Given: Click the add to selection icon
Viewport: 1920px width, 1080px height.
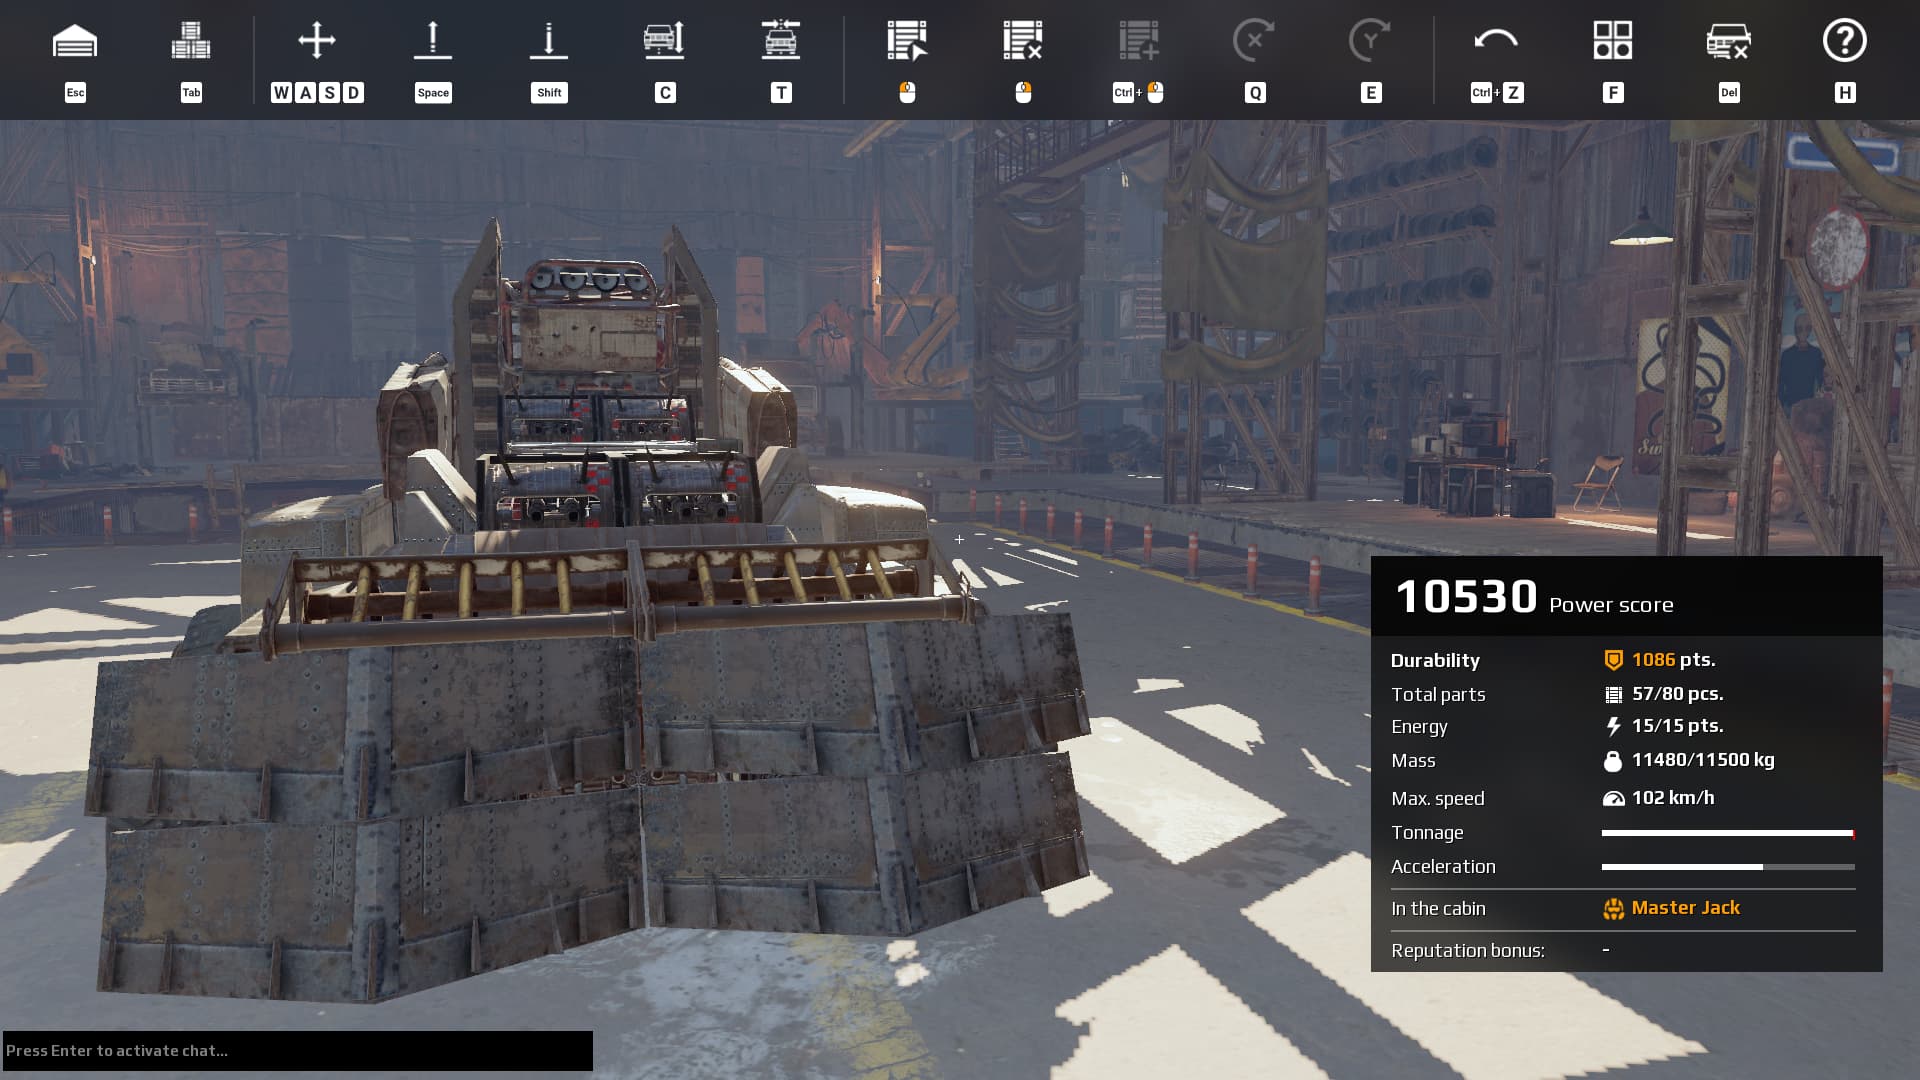Looking at the screenshot, I should pyautogui.click(x=1139, y=41).
